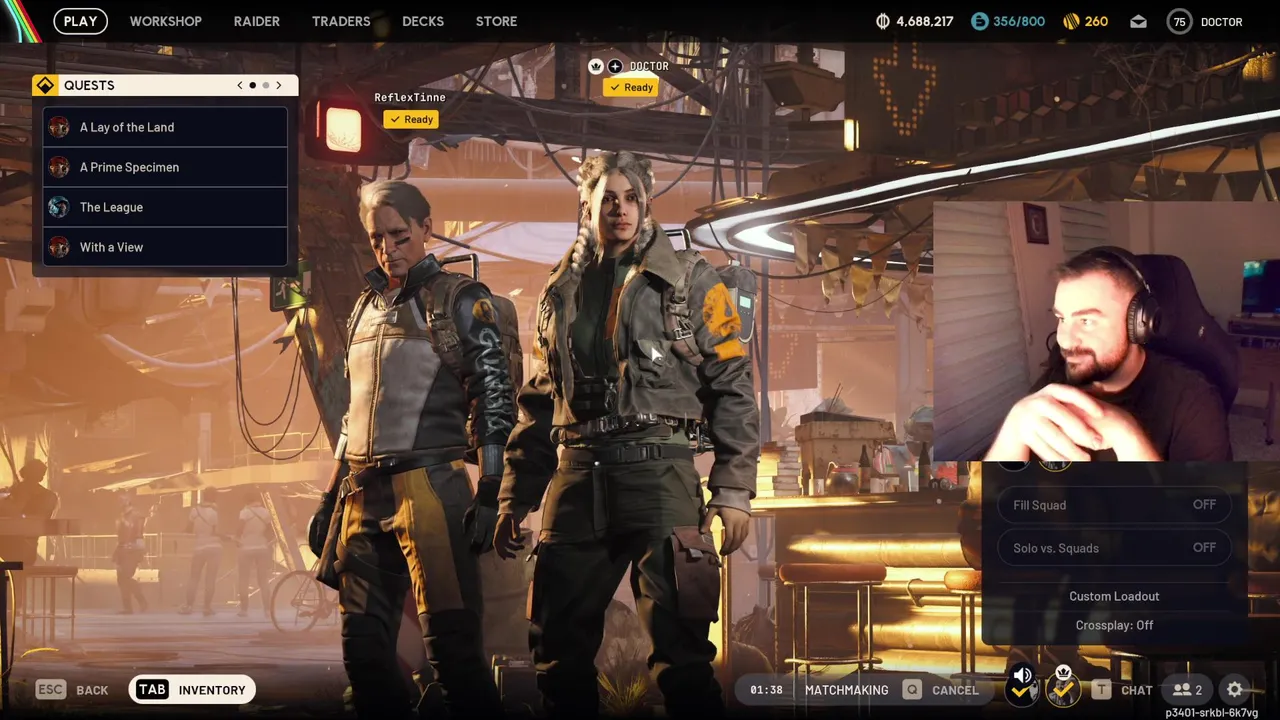Select the first quests page dot

pyautogui.click(x=253, y=85)
